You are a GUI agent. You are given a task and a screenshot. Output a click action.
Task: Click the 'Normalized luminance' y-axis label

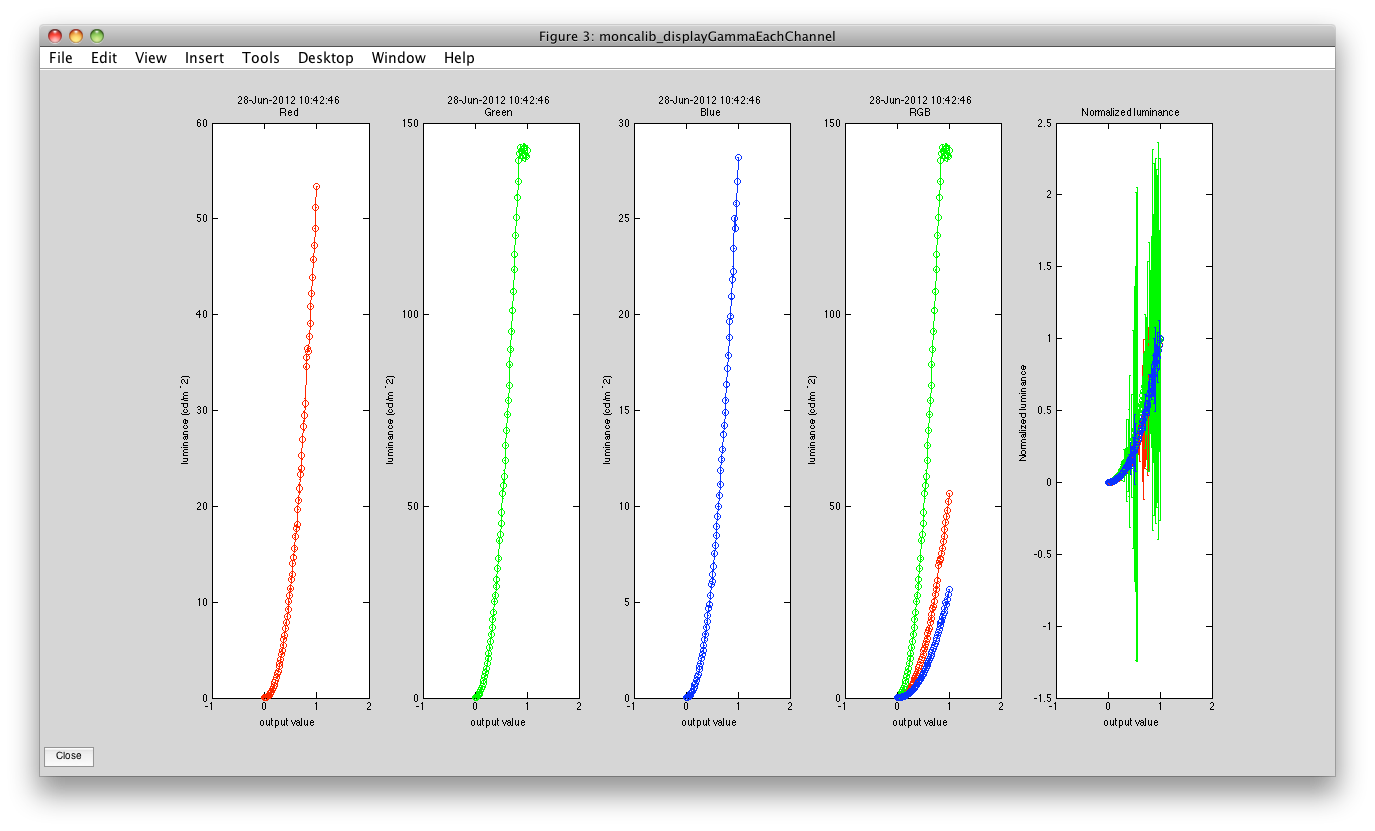click(x=1023, y=411)
